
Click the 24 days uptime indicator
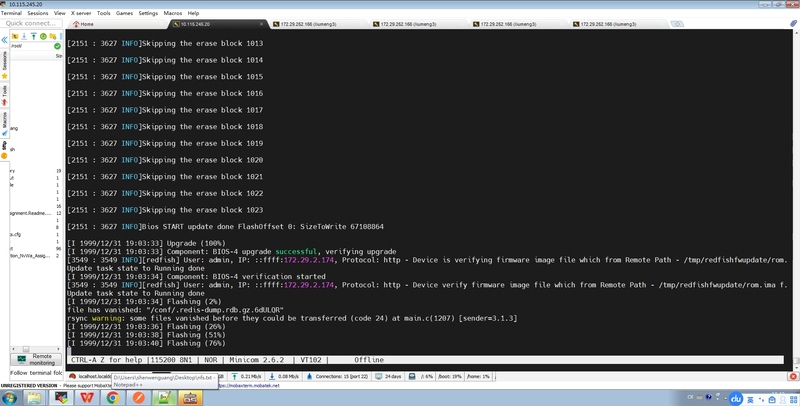388,376
